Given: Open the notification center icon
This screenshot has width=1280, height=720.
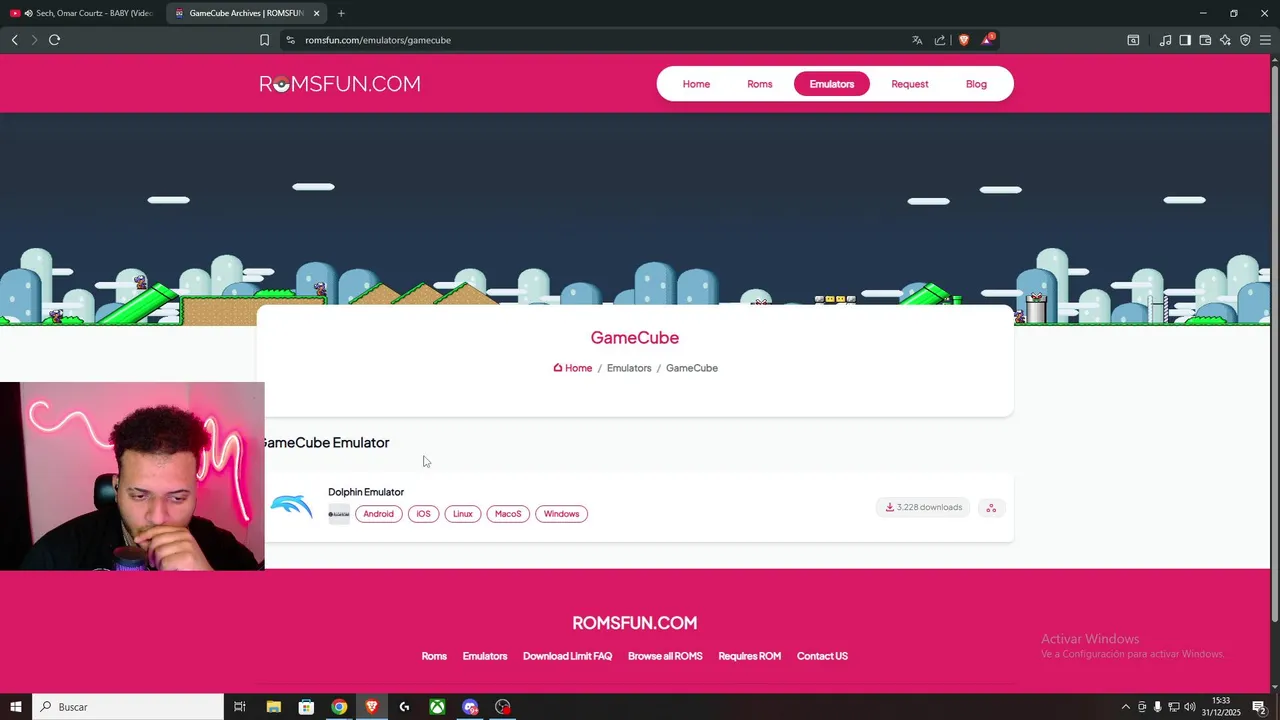Looking at the screenshot, I should coord(1259,707).
